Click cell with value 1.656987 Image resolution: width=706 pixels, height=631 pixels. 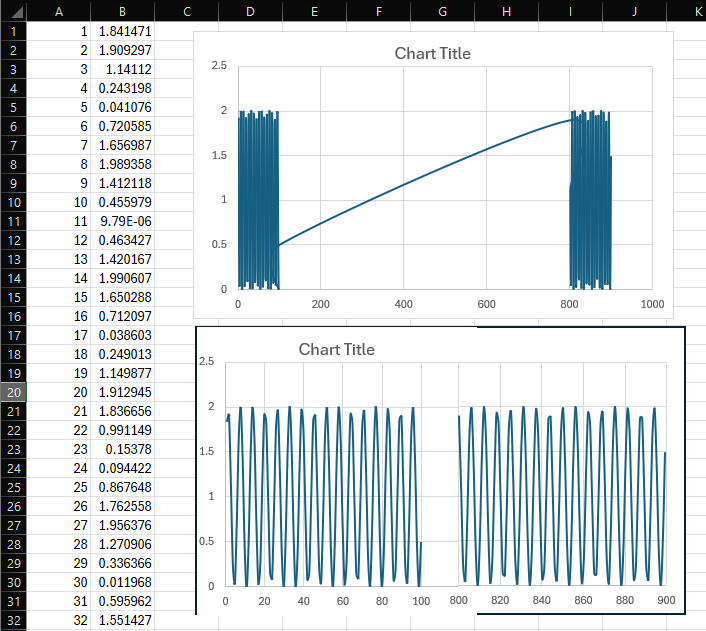point(122,145)
